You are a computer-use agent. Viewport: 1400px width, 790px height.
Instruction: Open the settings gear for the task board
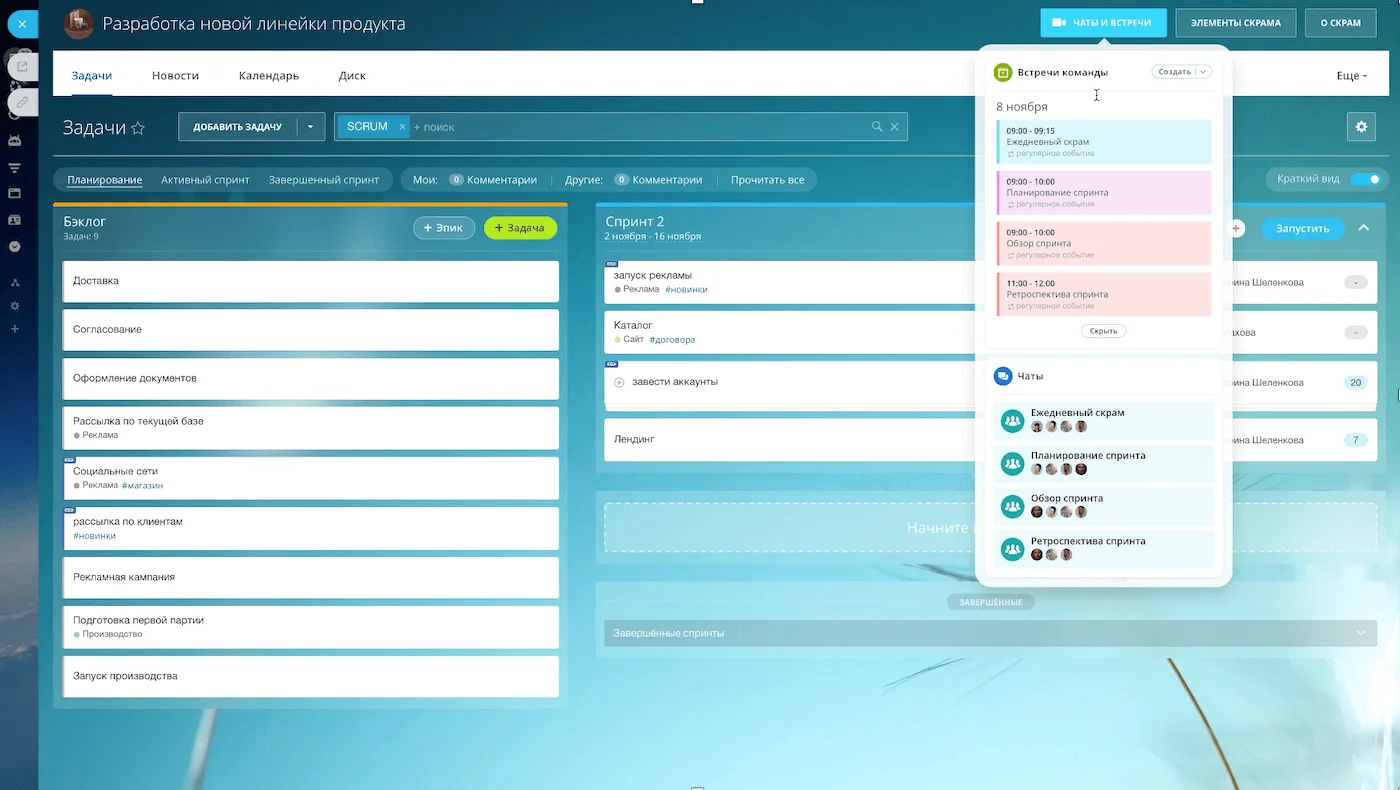1360,126
